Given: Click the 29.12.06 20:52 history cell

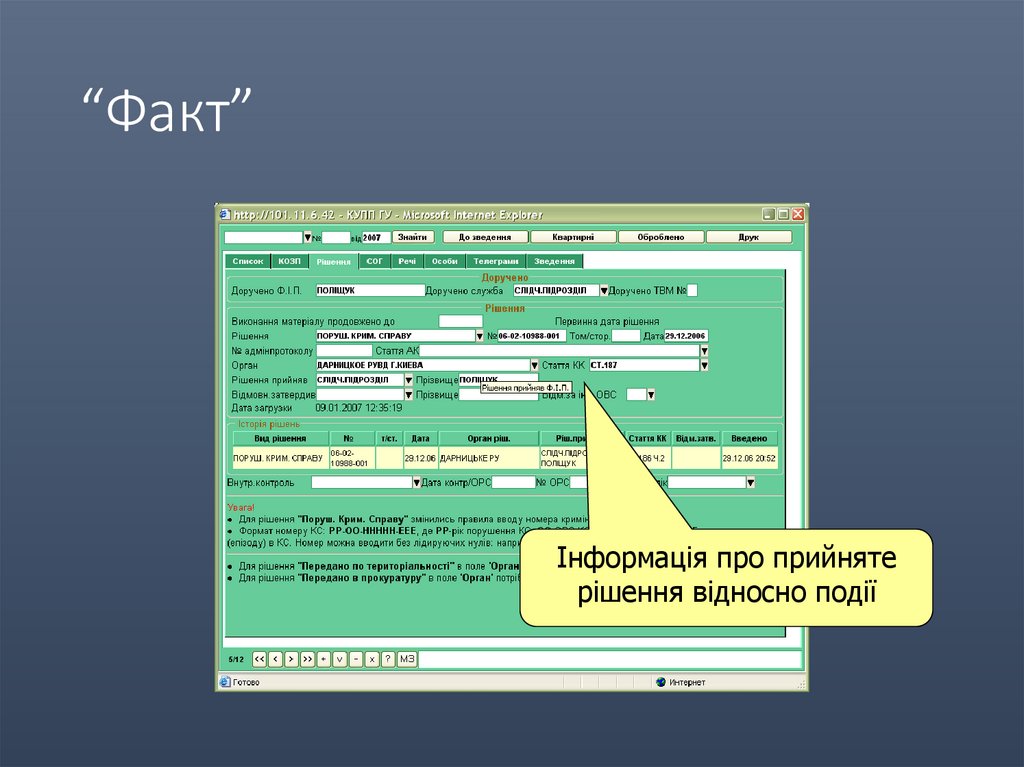Looking at the screenshot, I should (x=749, y=458).
